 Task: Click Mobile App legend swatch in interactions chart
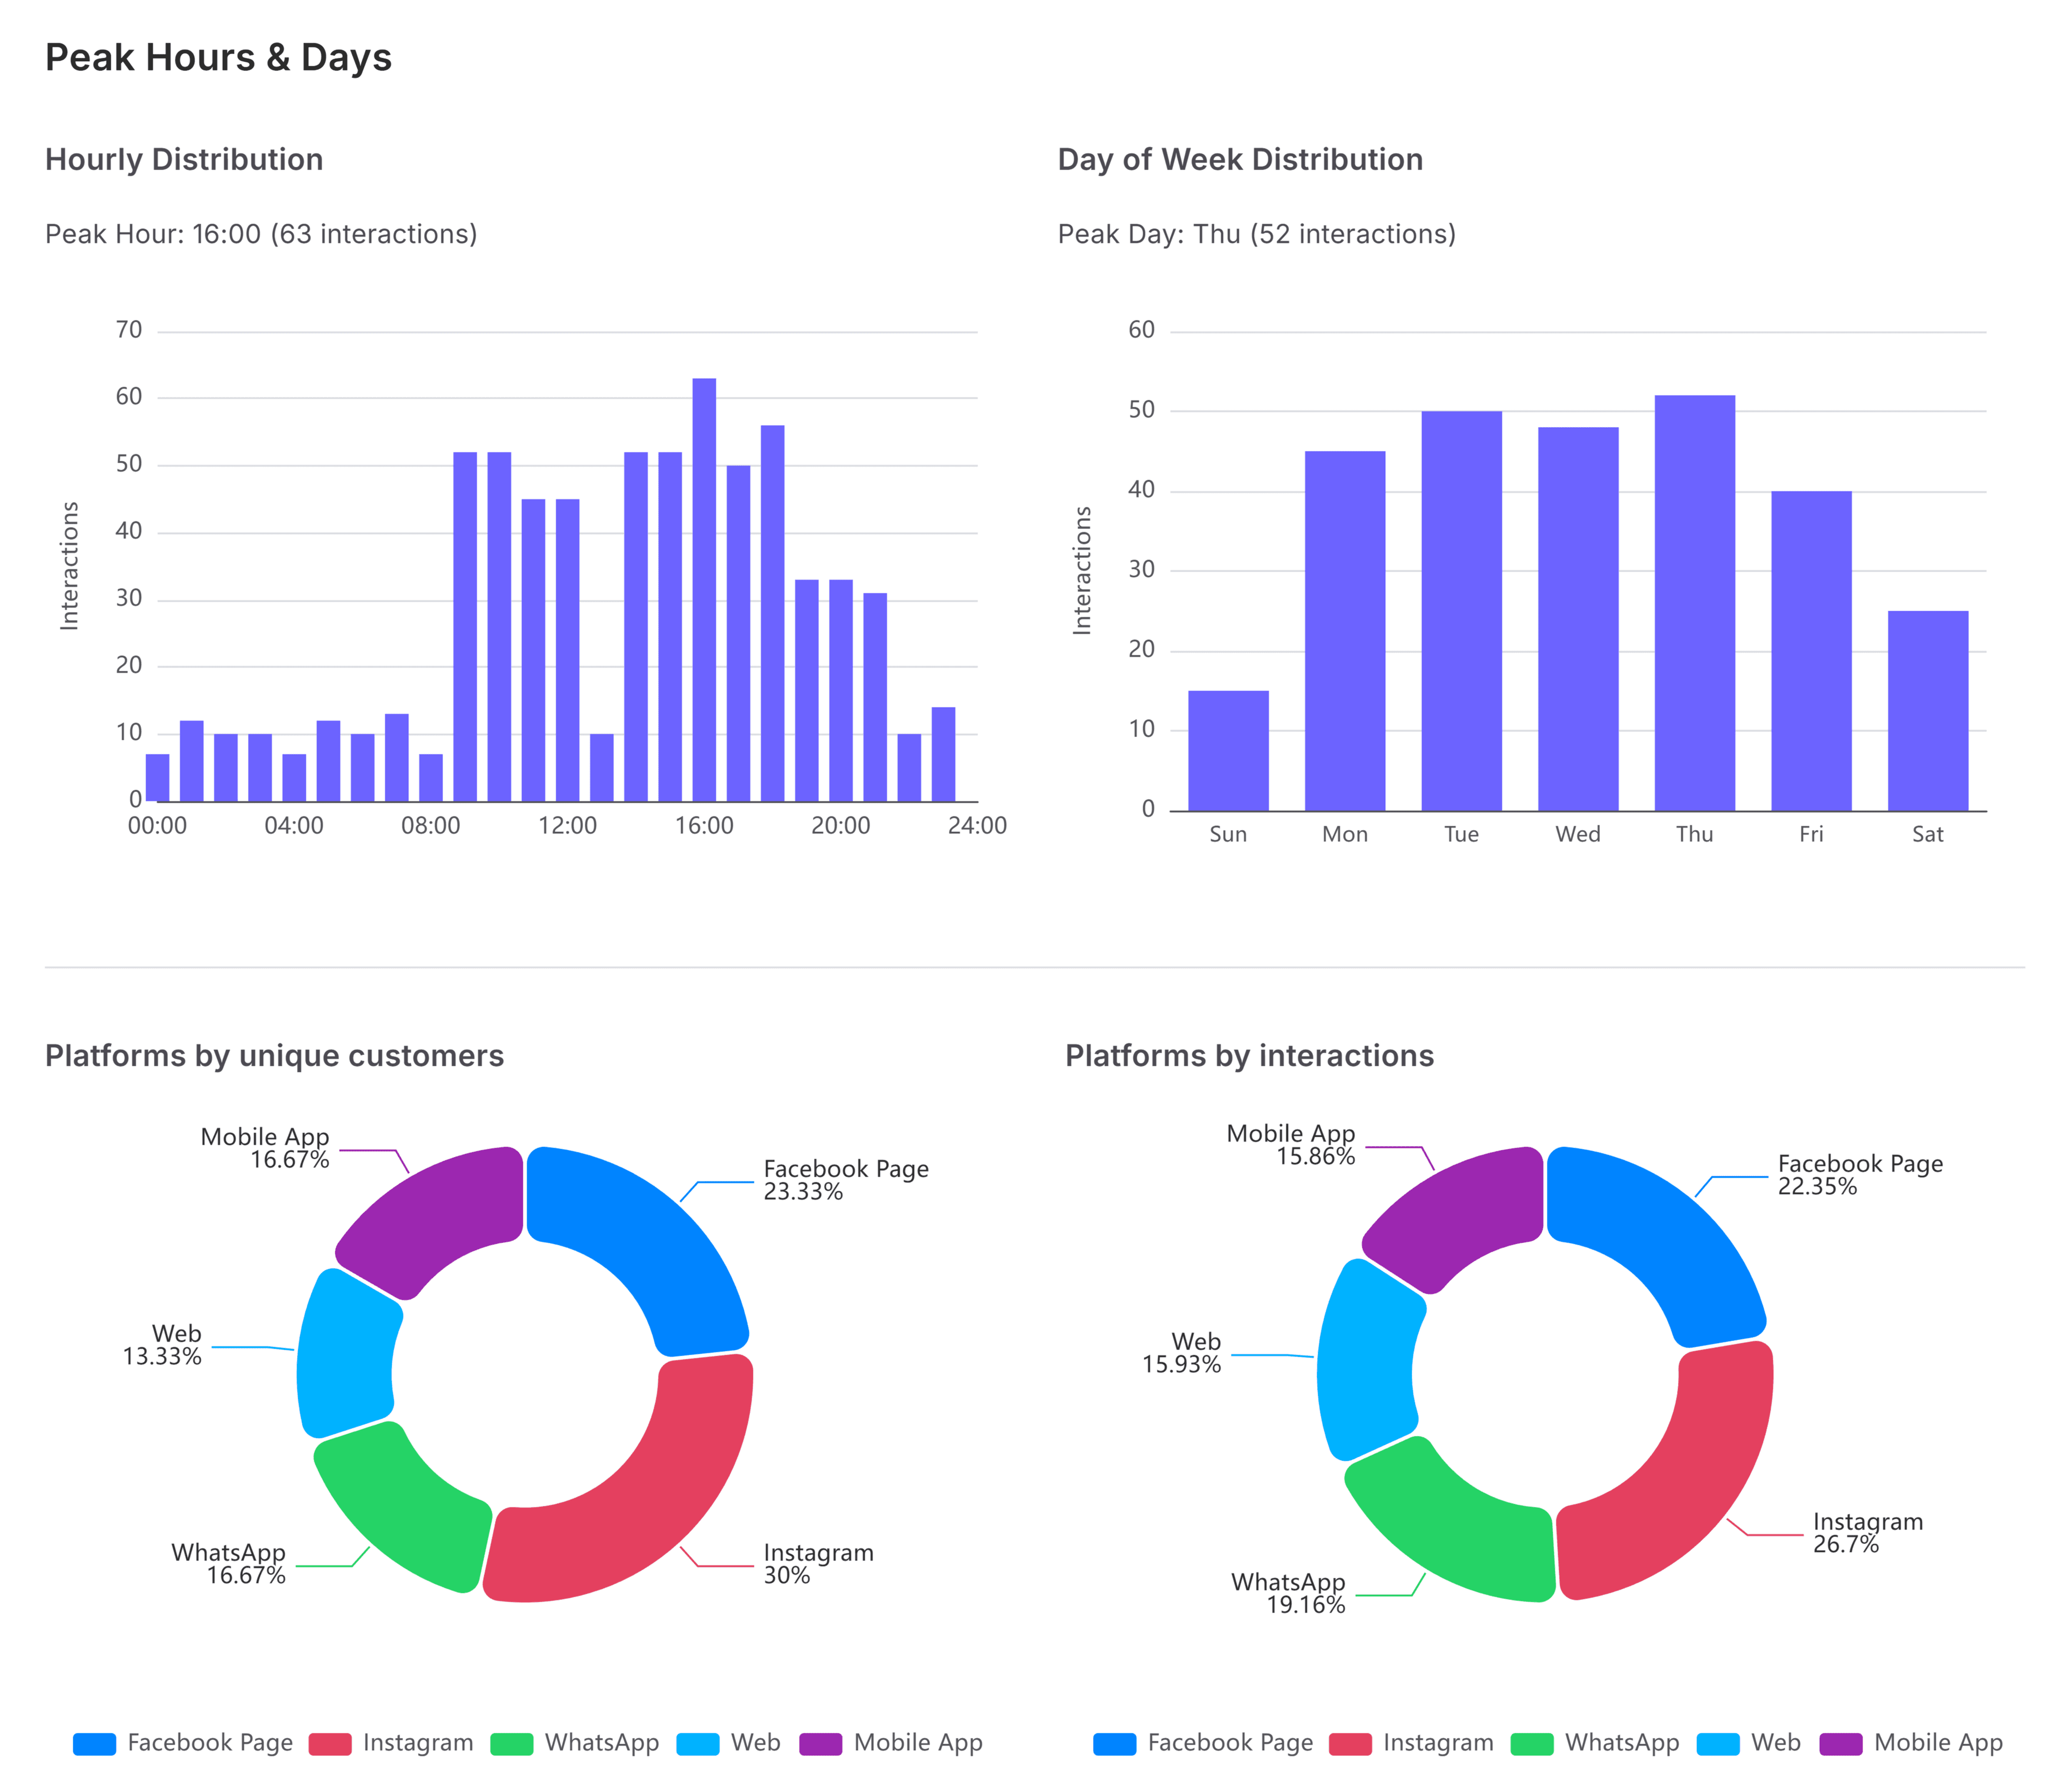pos(1840,1744)
